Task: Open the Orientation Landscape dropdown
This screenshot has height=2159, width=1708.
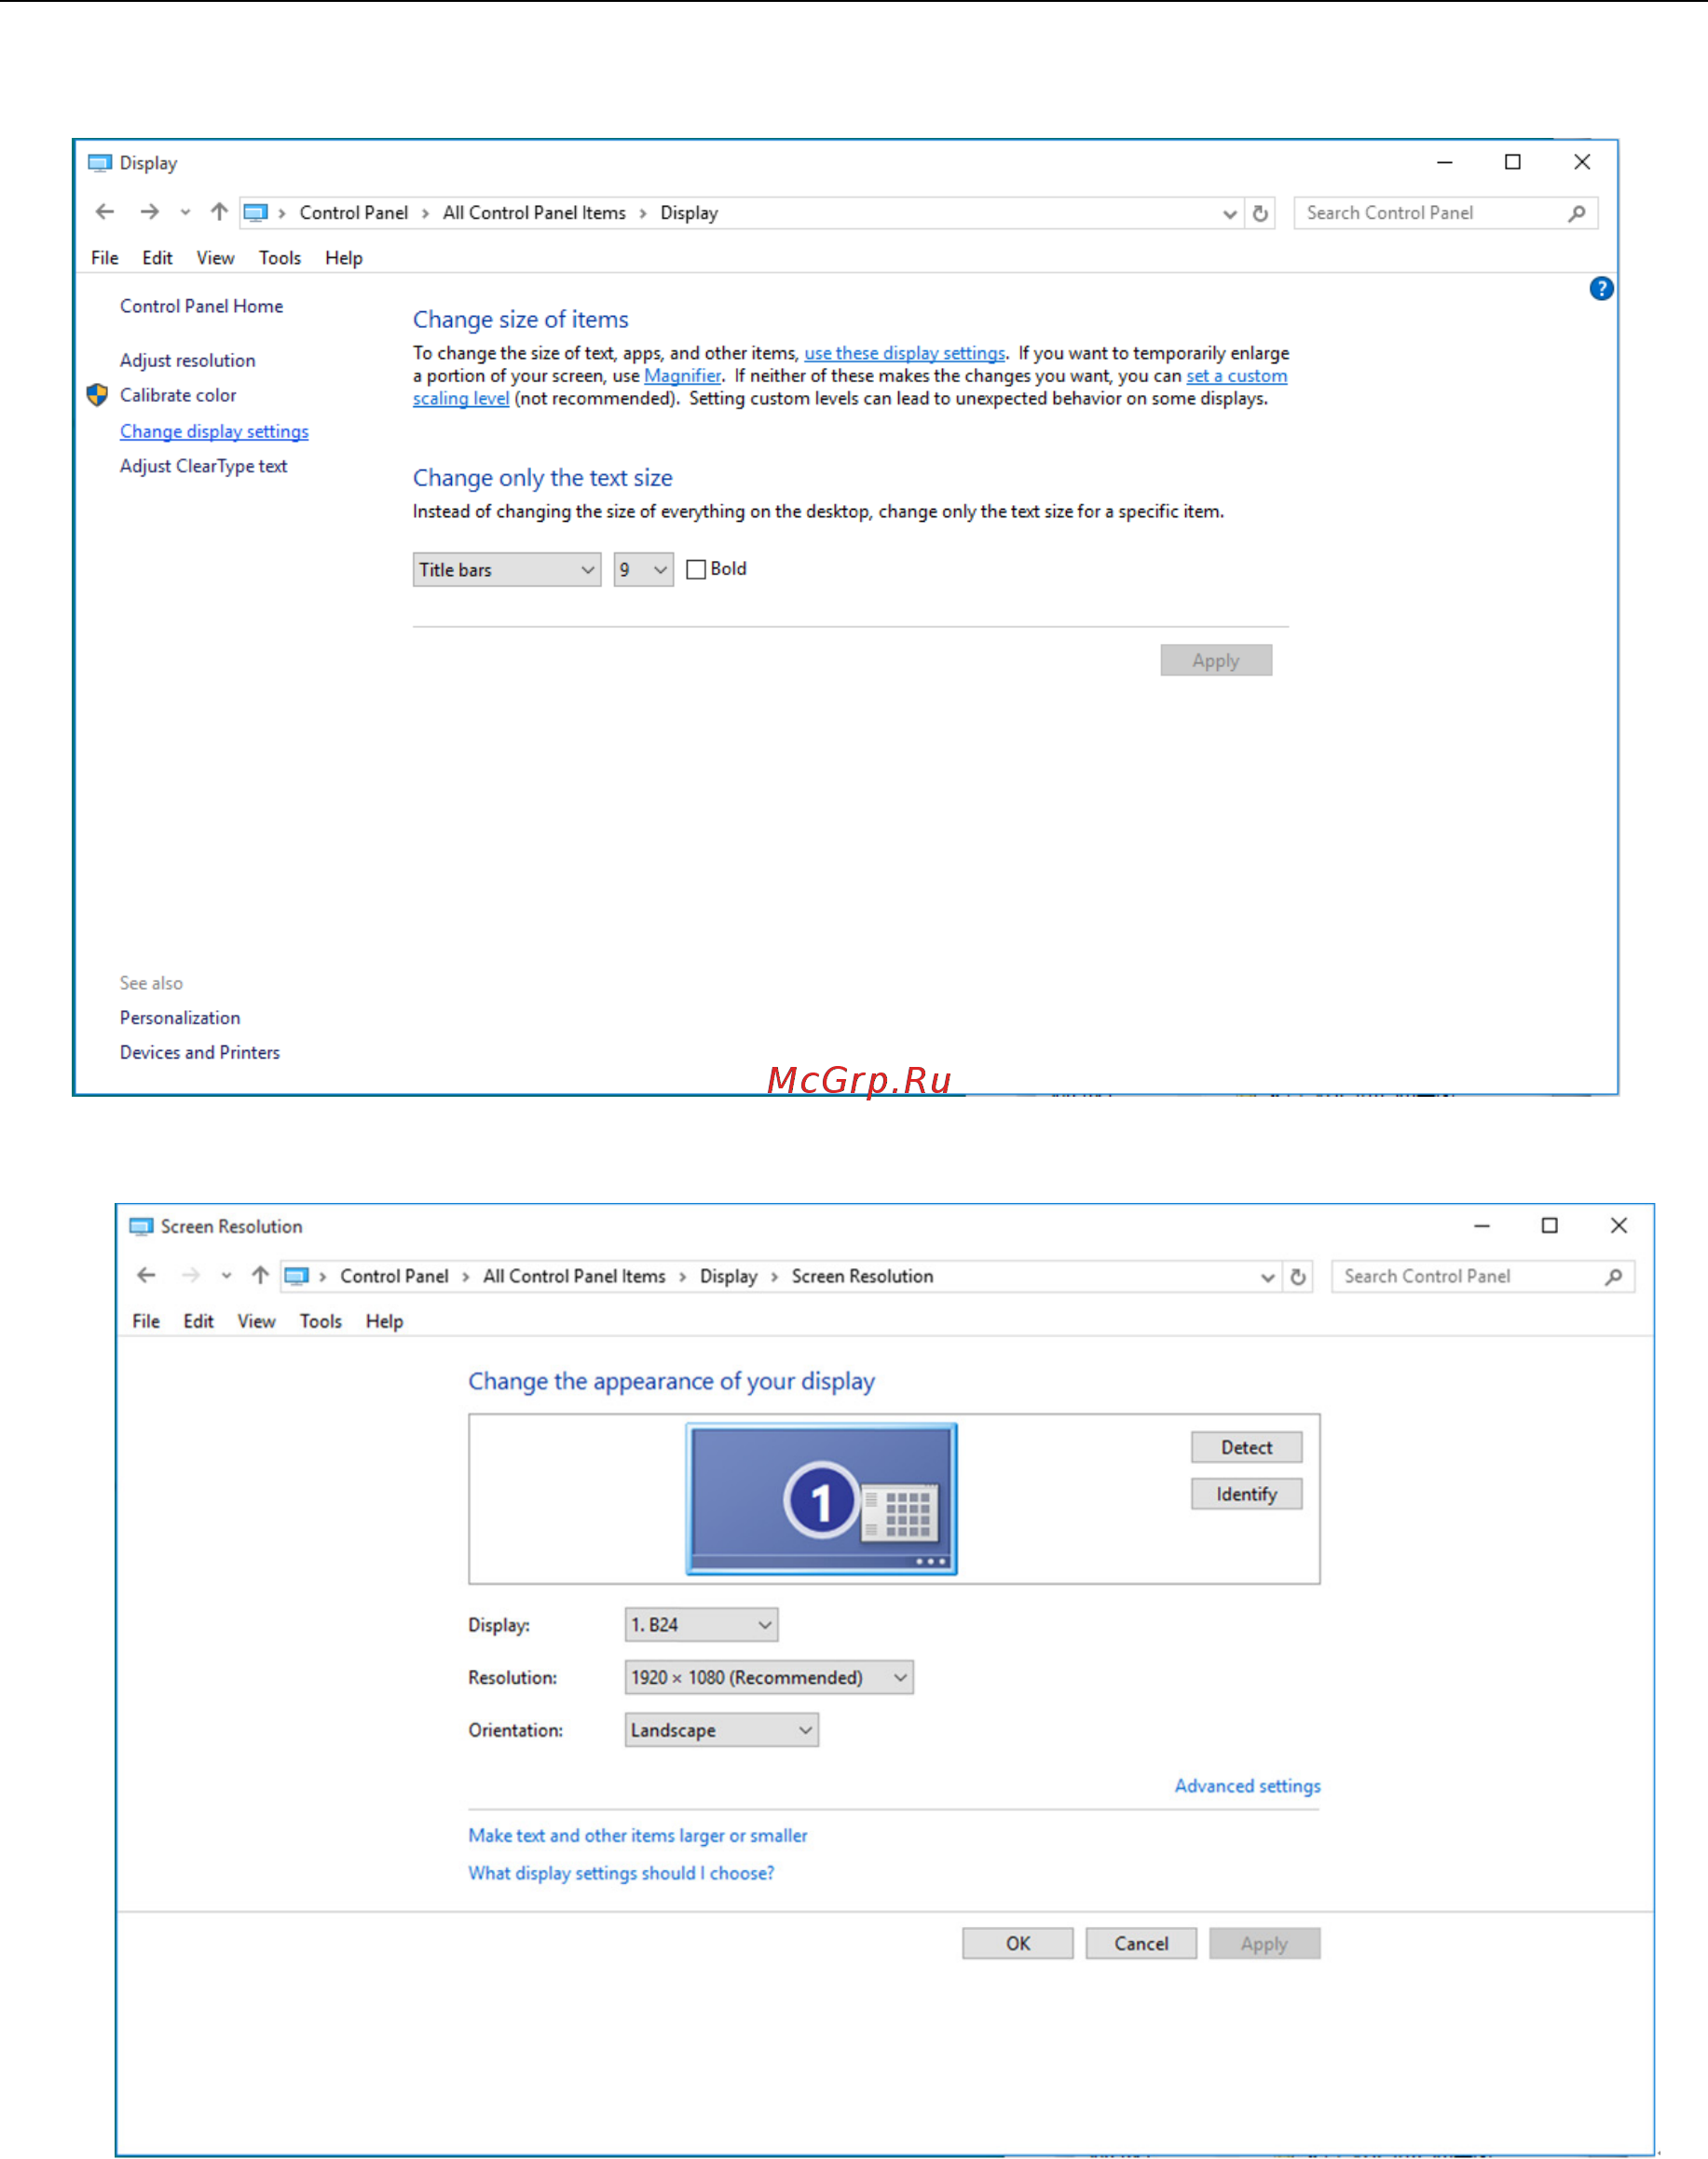Action: click(721, 1730)
